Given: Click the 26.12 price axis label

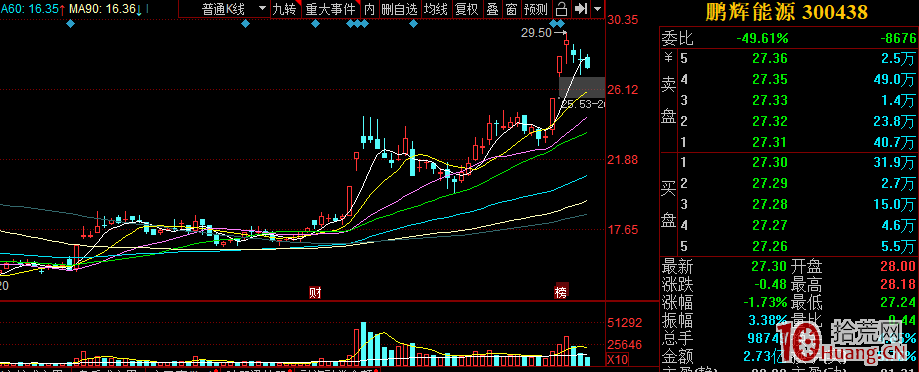Looking at the screenshot, I should click(623, 90).
